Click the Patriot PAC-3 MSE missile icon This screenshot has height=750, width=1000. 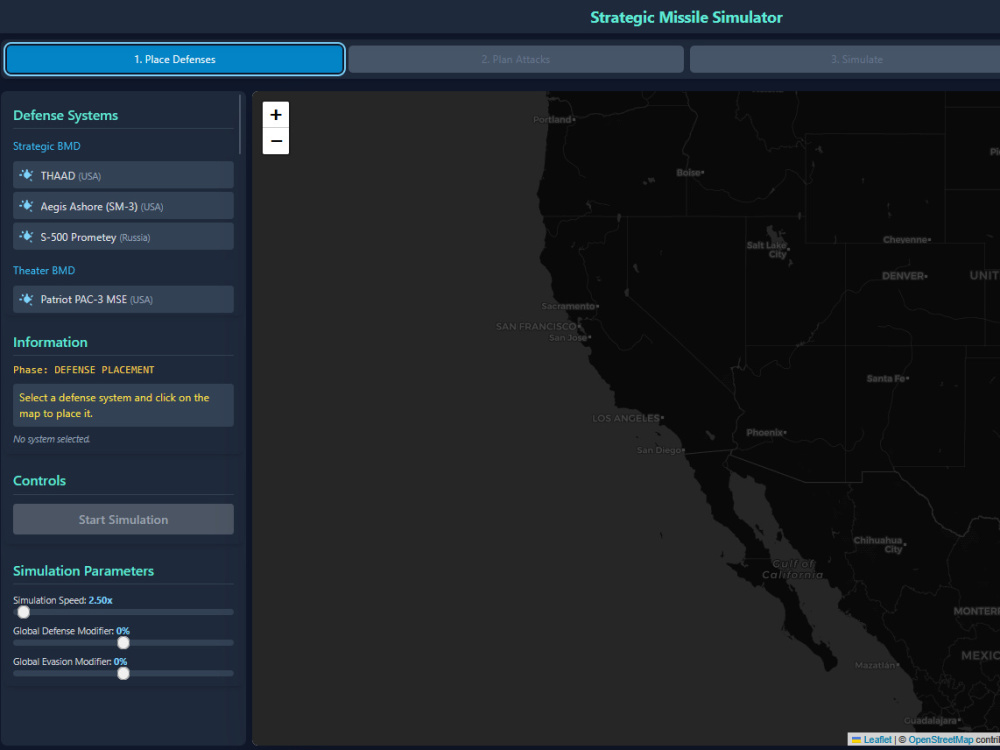[26, 298]
